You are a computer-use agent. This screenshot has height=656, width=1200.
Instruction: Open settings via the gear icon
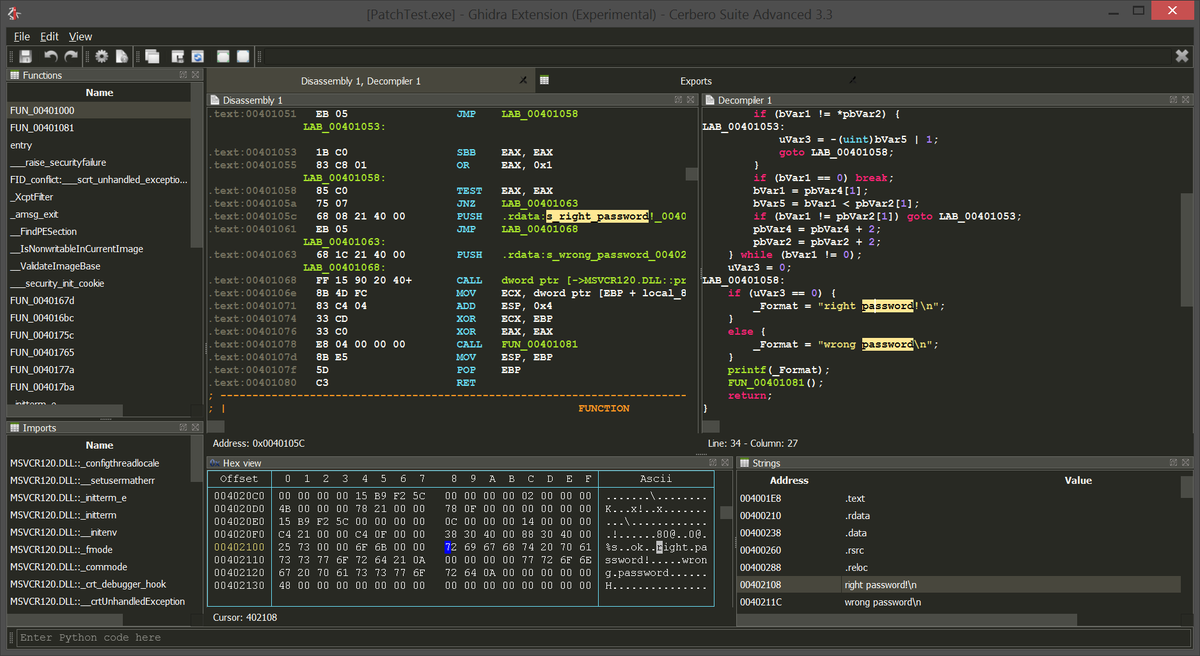pyautogui.click(x=101, y=57)
